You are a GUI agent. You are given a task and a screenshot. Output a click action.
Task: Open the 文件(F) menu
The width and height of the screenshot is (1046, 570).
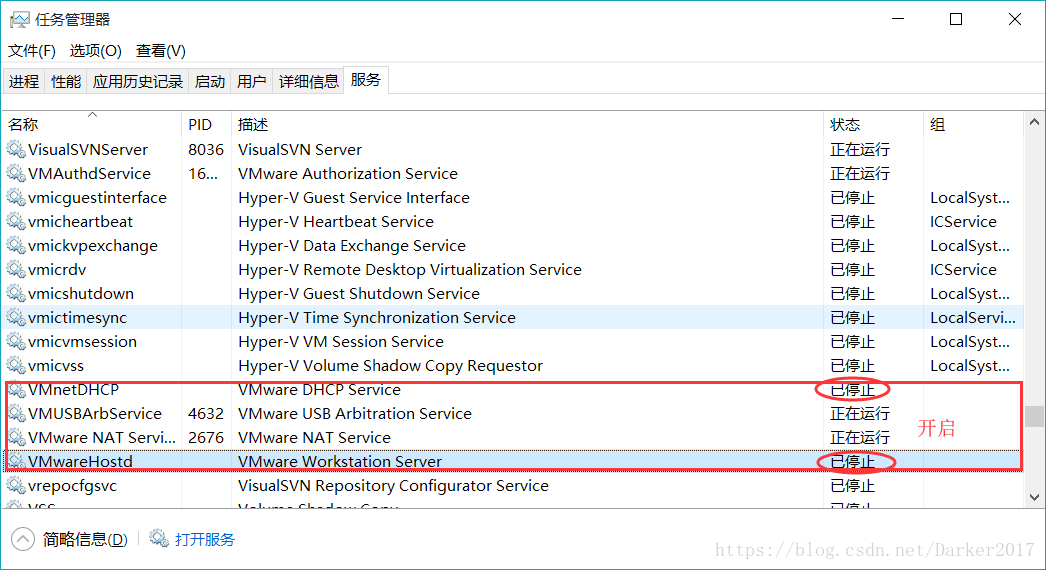pyautogui.click(x=31, y=51)
